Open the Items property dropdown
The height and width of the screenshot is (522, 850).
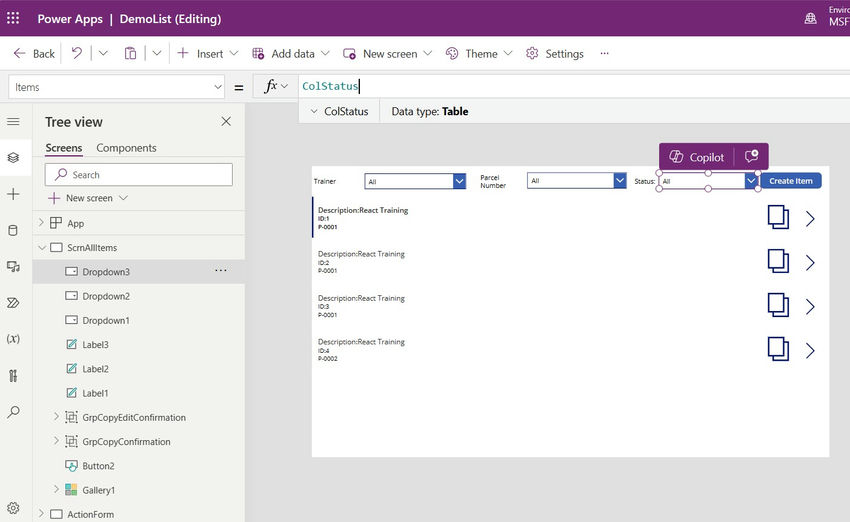click(x=218, y=87)
